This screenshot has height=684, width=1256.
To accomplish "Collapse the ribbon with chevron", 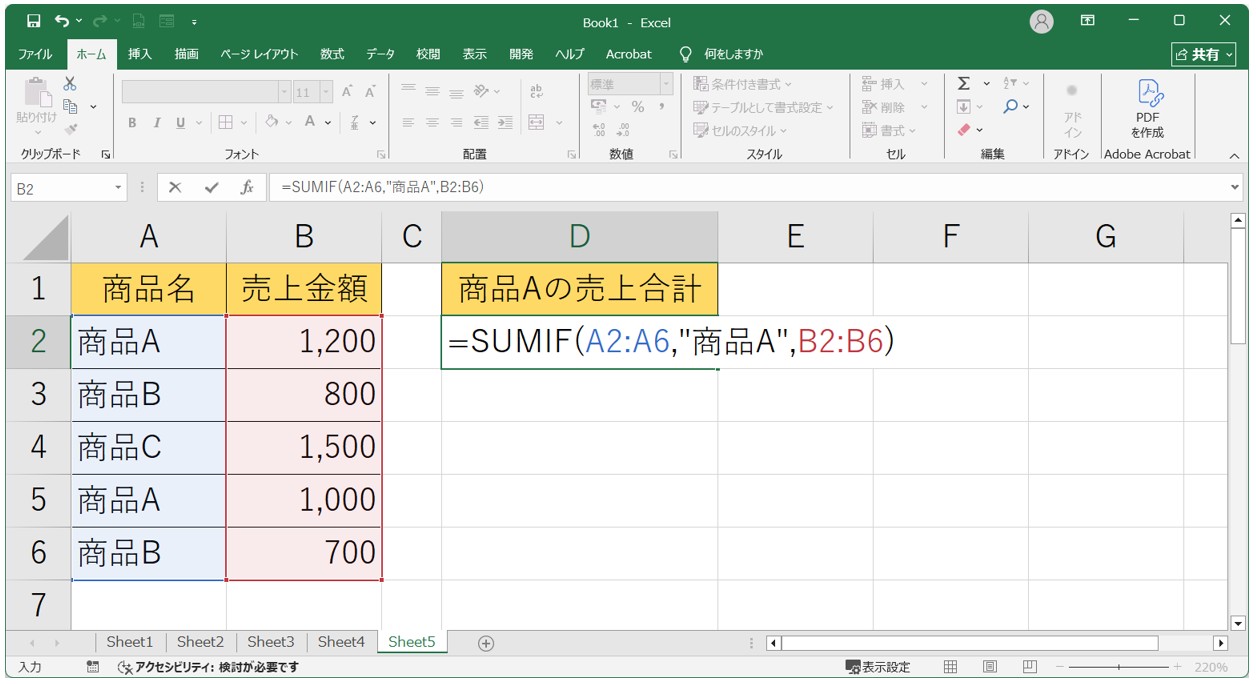I will pyautogui.click(x=1233, y=155).
